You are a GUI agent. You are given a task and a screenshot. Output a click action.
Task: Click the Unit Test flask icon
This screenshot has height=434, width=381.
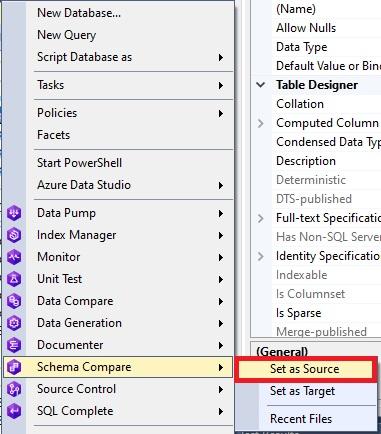coord(14,279)
